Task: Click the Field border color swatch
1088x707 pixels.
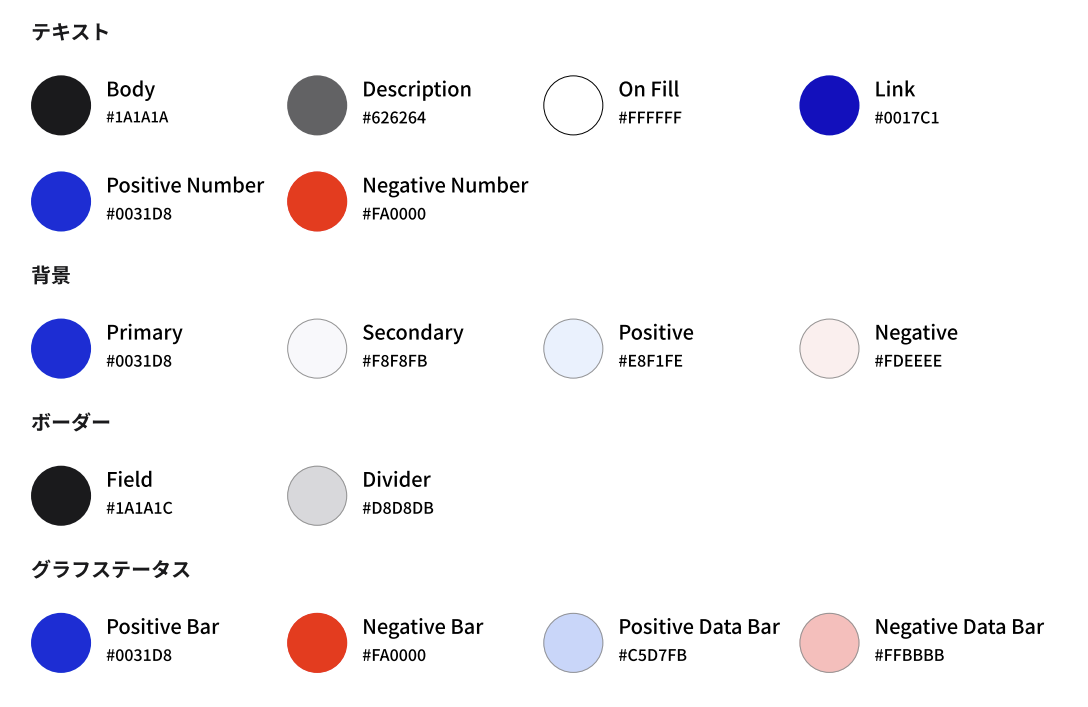Action: coord(61,495)
